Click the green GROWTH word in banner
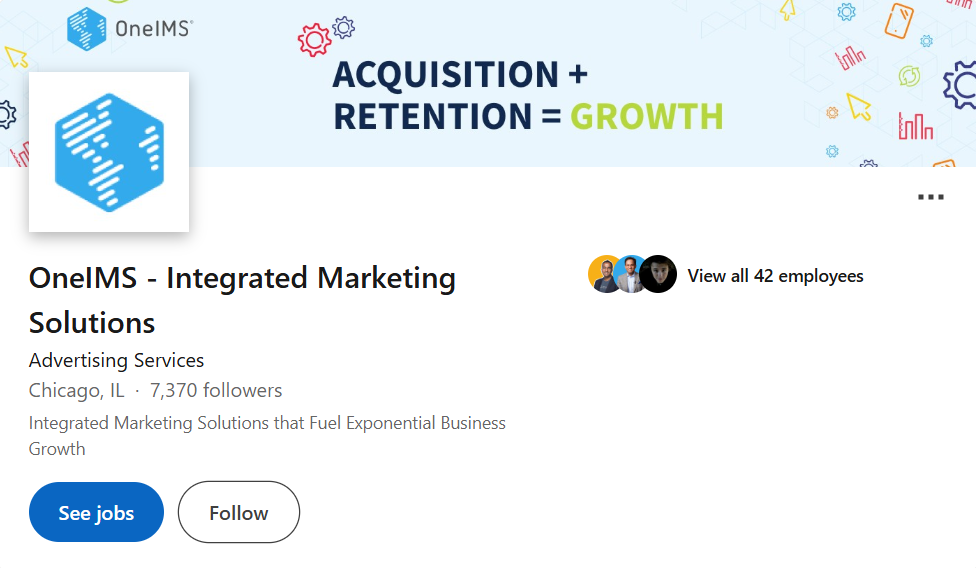 tap(646, 116)
